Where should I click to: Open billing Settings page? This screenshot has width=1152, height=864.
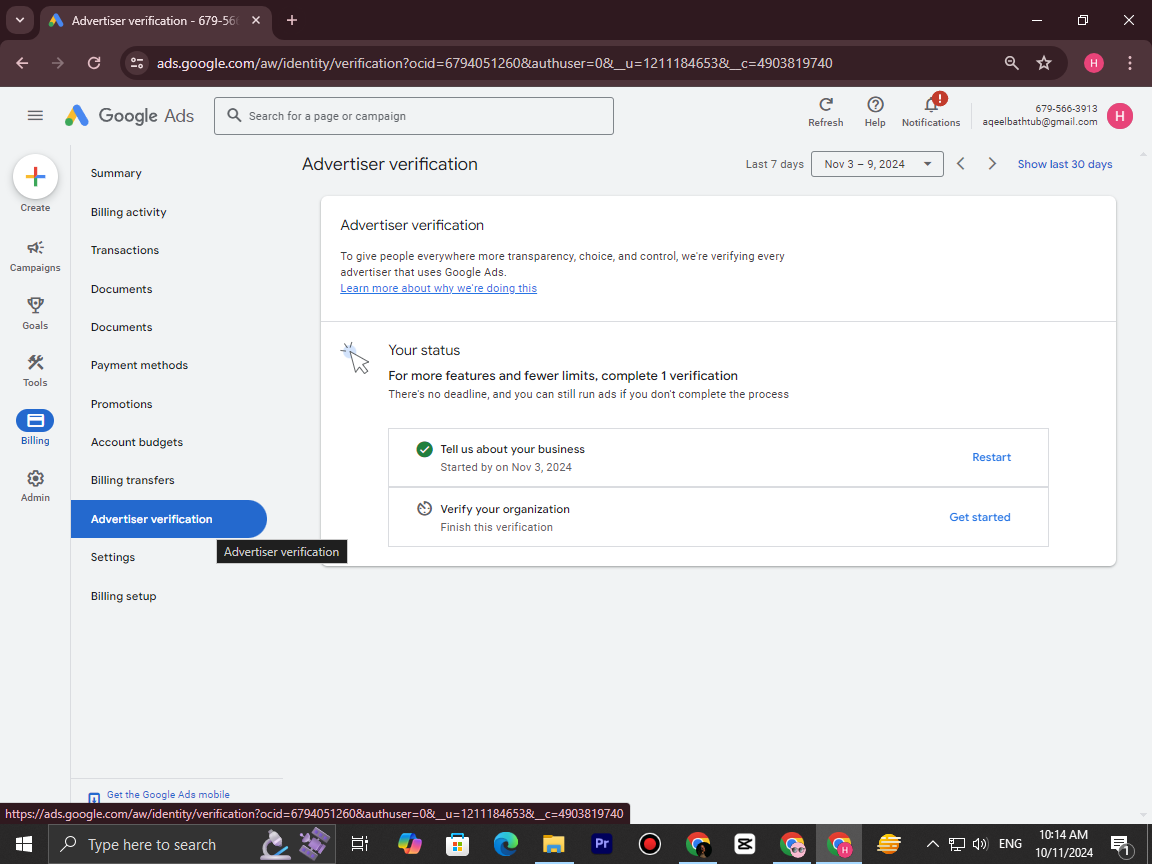click(x=113, y=558)
